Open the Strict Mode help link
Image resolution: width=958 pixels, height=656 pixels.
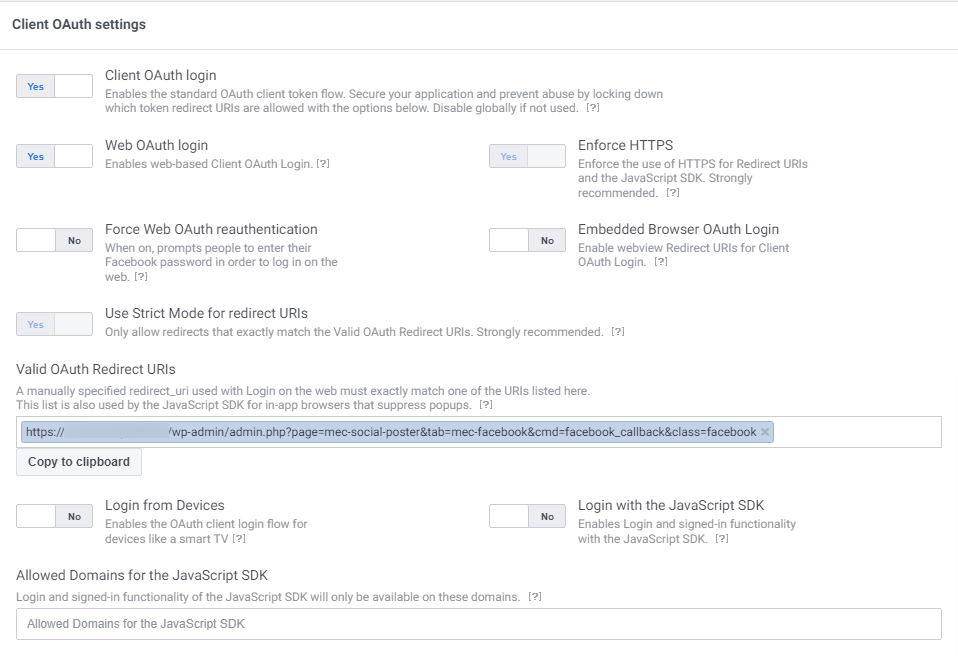click(616, 331)
